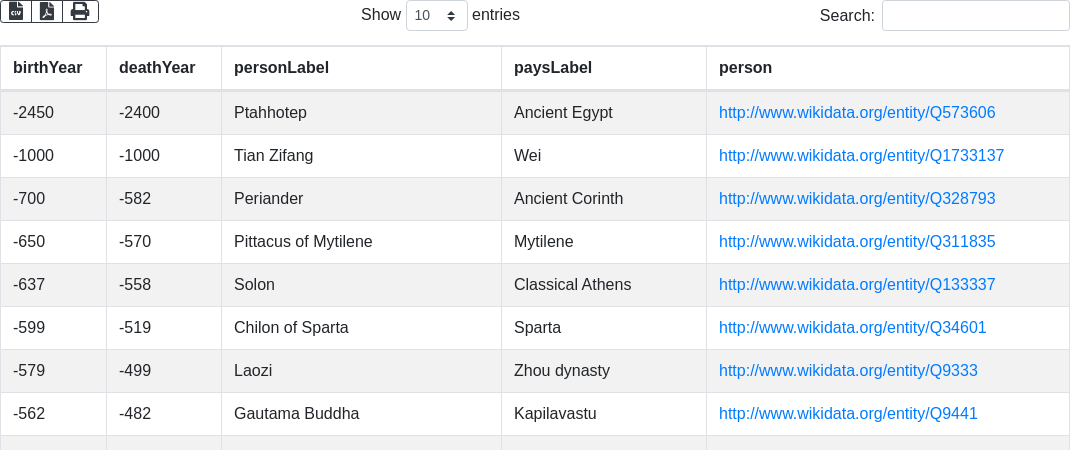This screenshot has width=1070, height=450.
Task: Focus the Search input field
Action: (975, 16)
